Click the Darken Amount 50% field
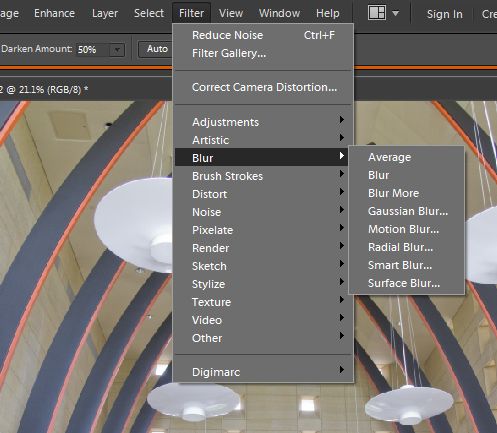 (x=93, y=50)
